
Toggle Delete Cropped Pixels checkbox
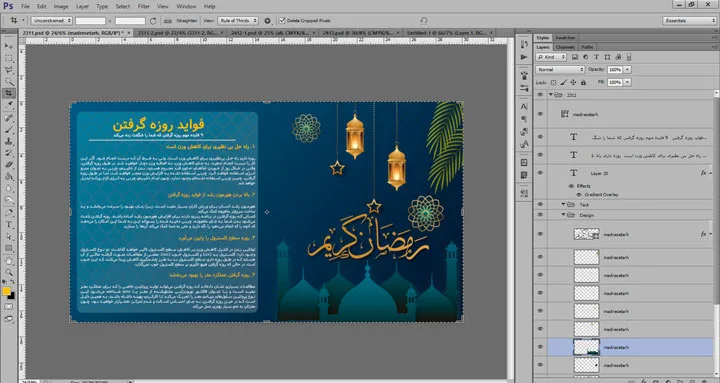(x=282, y=21)
